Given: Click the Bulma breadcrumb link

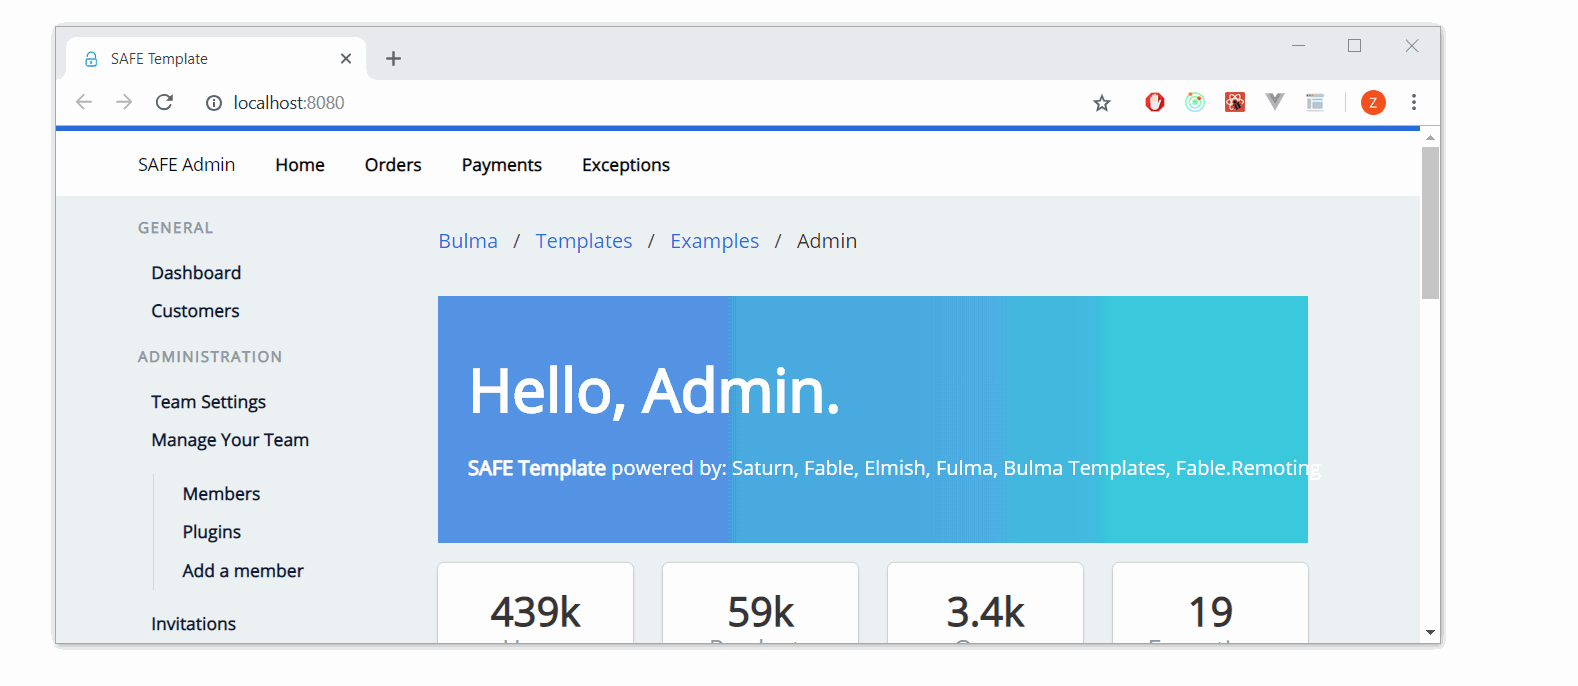Looking at the screenshot, I should click(x=468, y=241).
